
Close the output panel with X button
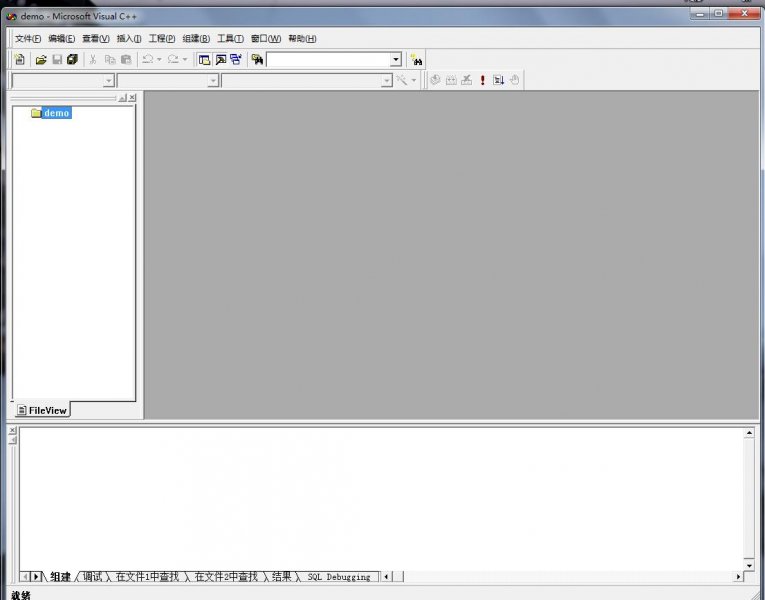click(x=12, y=430)
